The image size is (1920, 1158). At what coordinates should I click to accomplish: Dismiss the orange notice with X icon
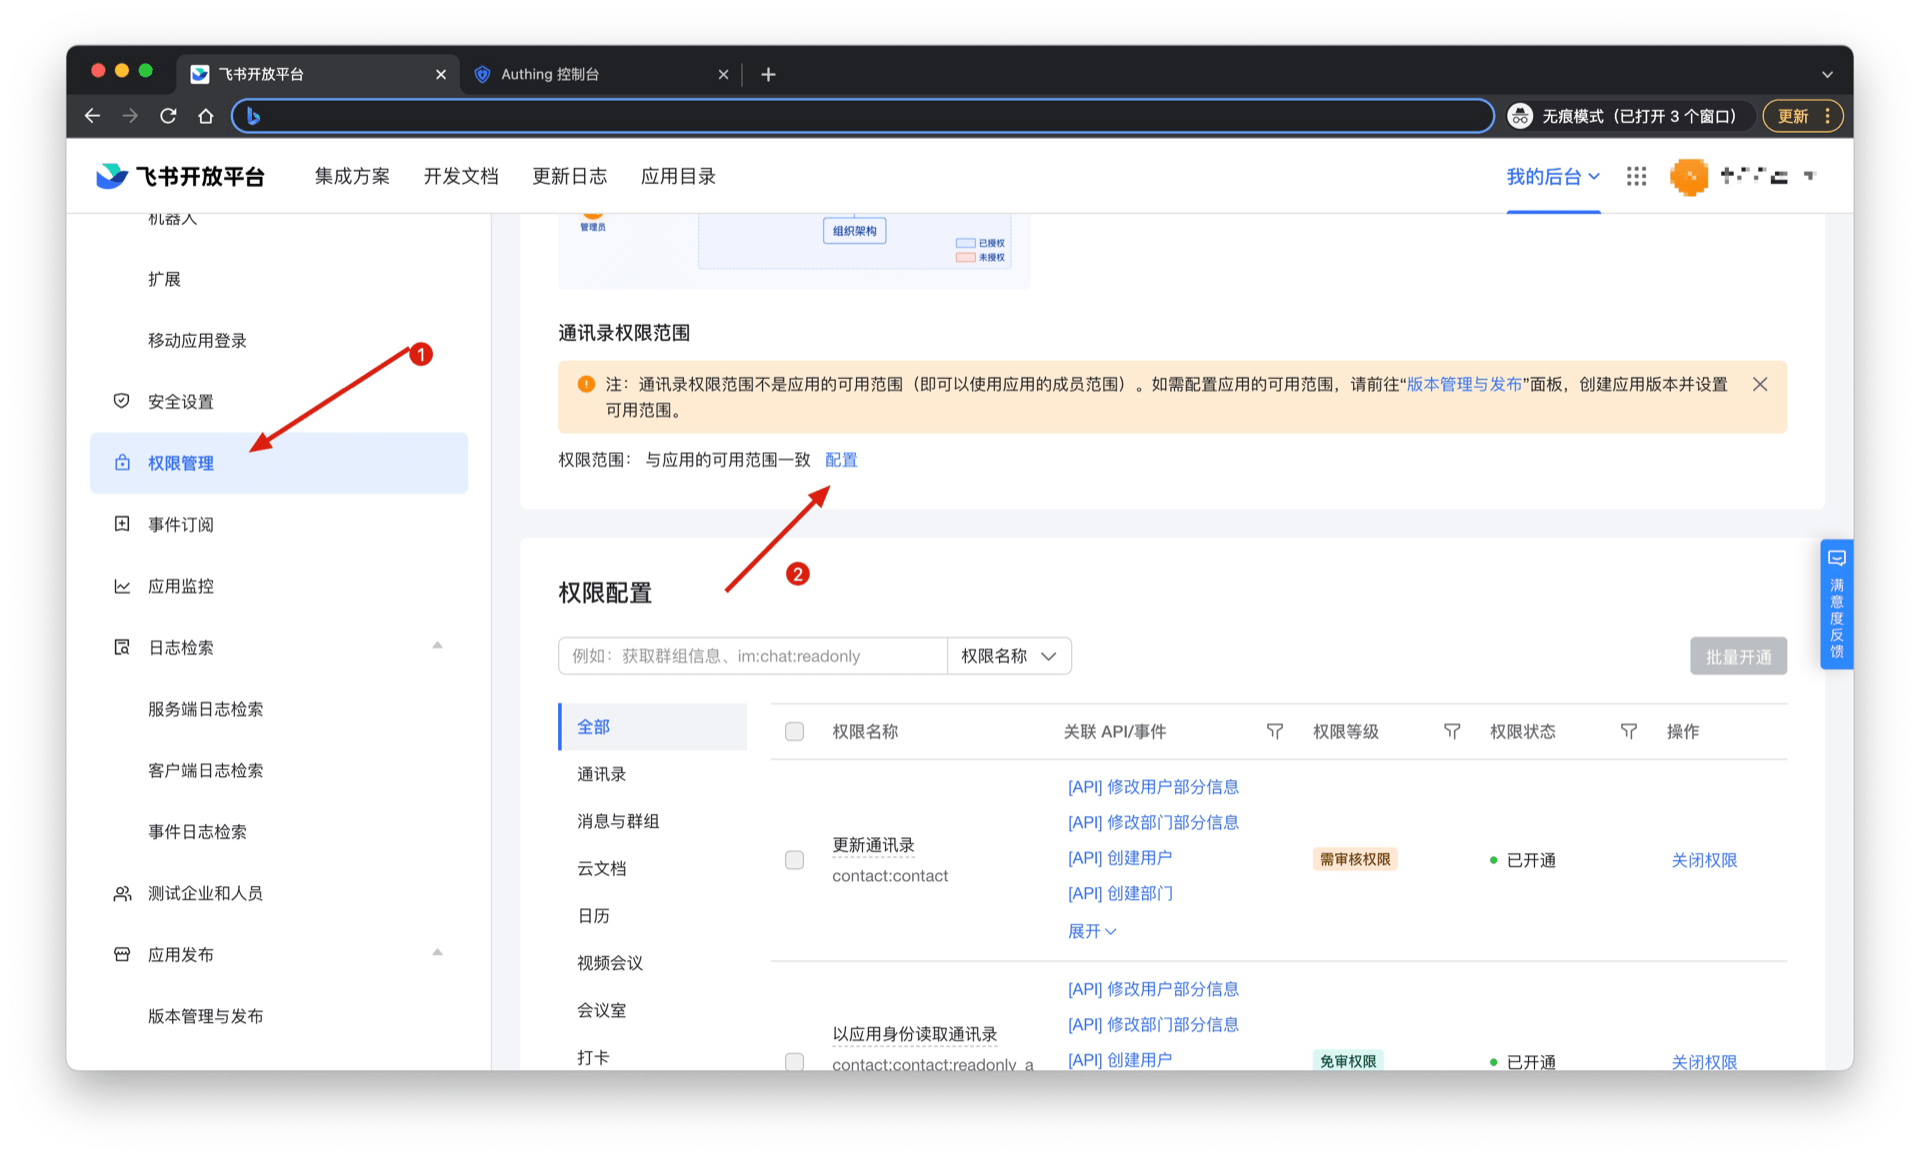click(1760, 384)
